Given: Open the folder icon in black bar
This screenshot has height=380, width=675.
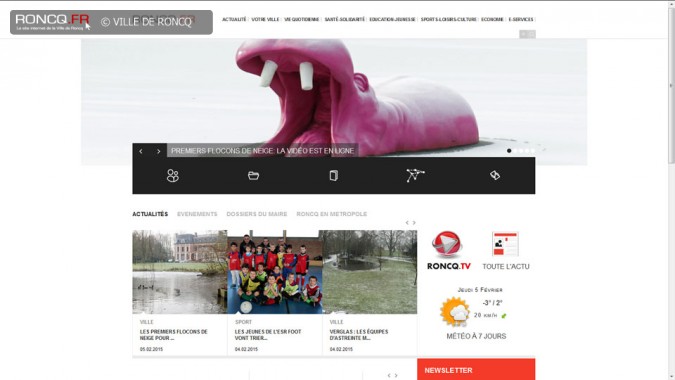Looking at the screenshot, I should pyautogui.click(x=254, y=176).
